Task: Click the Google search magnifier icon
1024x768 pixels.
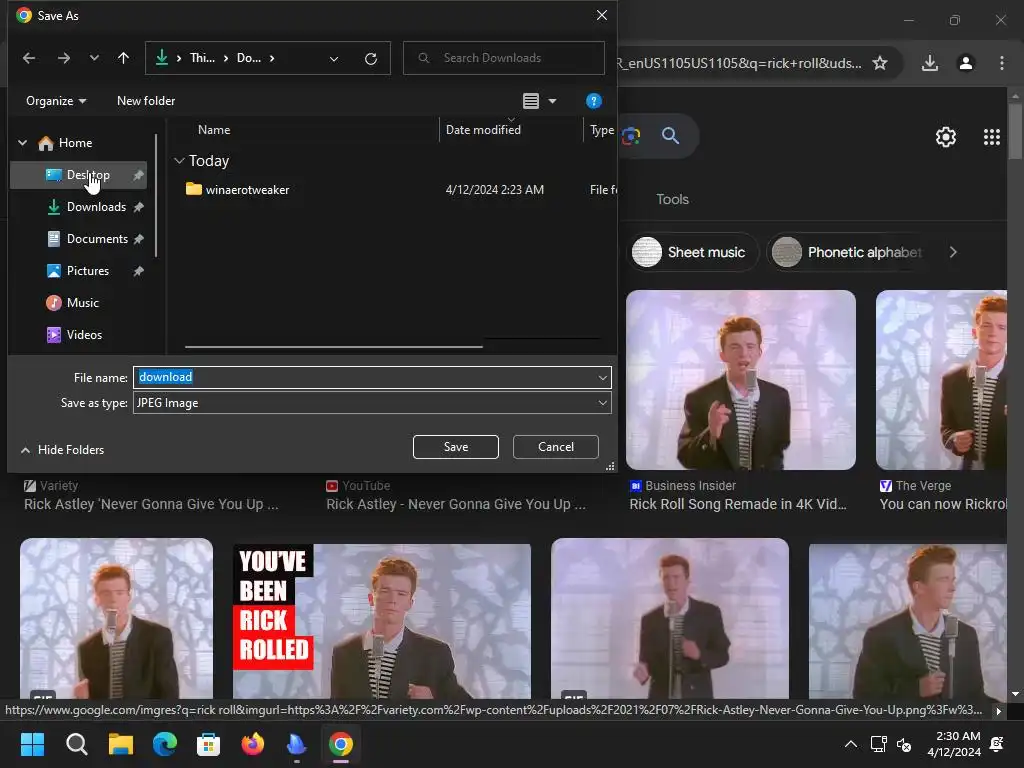Action: (671, 136)
